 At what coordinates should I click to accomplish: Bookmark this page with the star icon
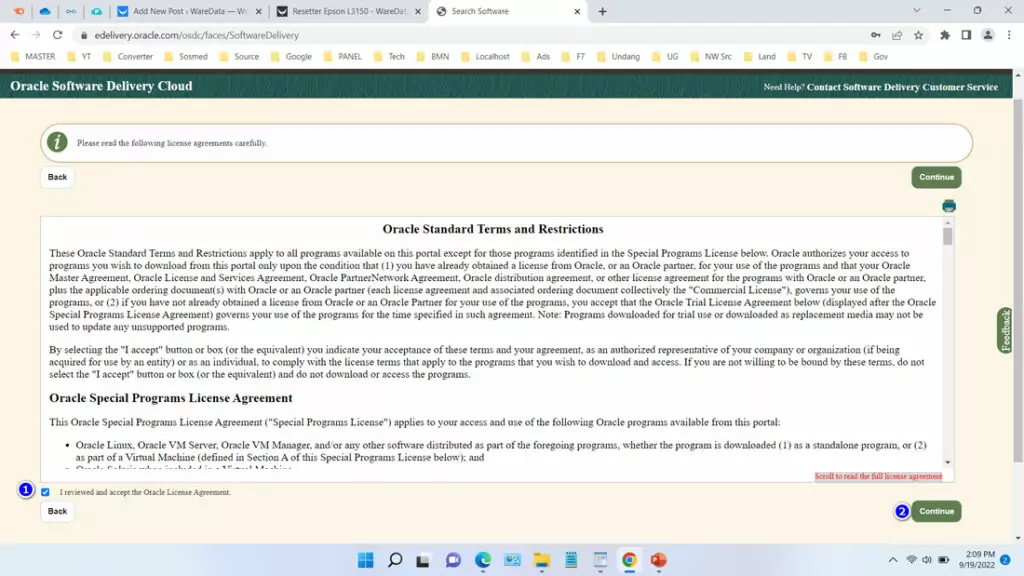point(919,35)
